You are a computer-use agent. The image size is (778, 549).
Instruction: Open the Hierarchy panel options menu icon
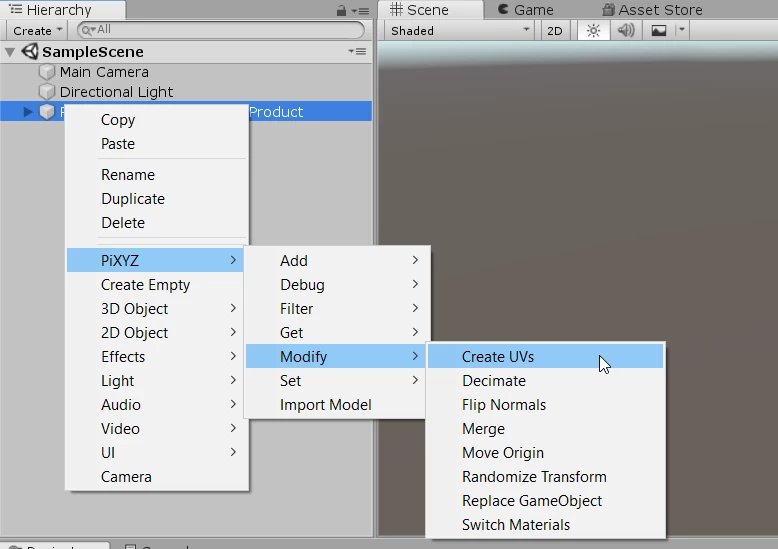[x=360, y=10]
